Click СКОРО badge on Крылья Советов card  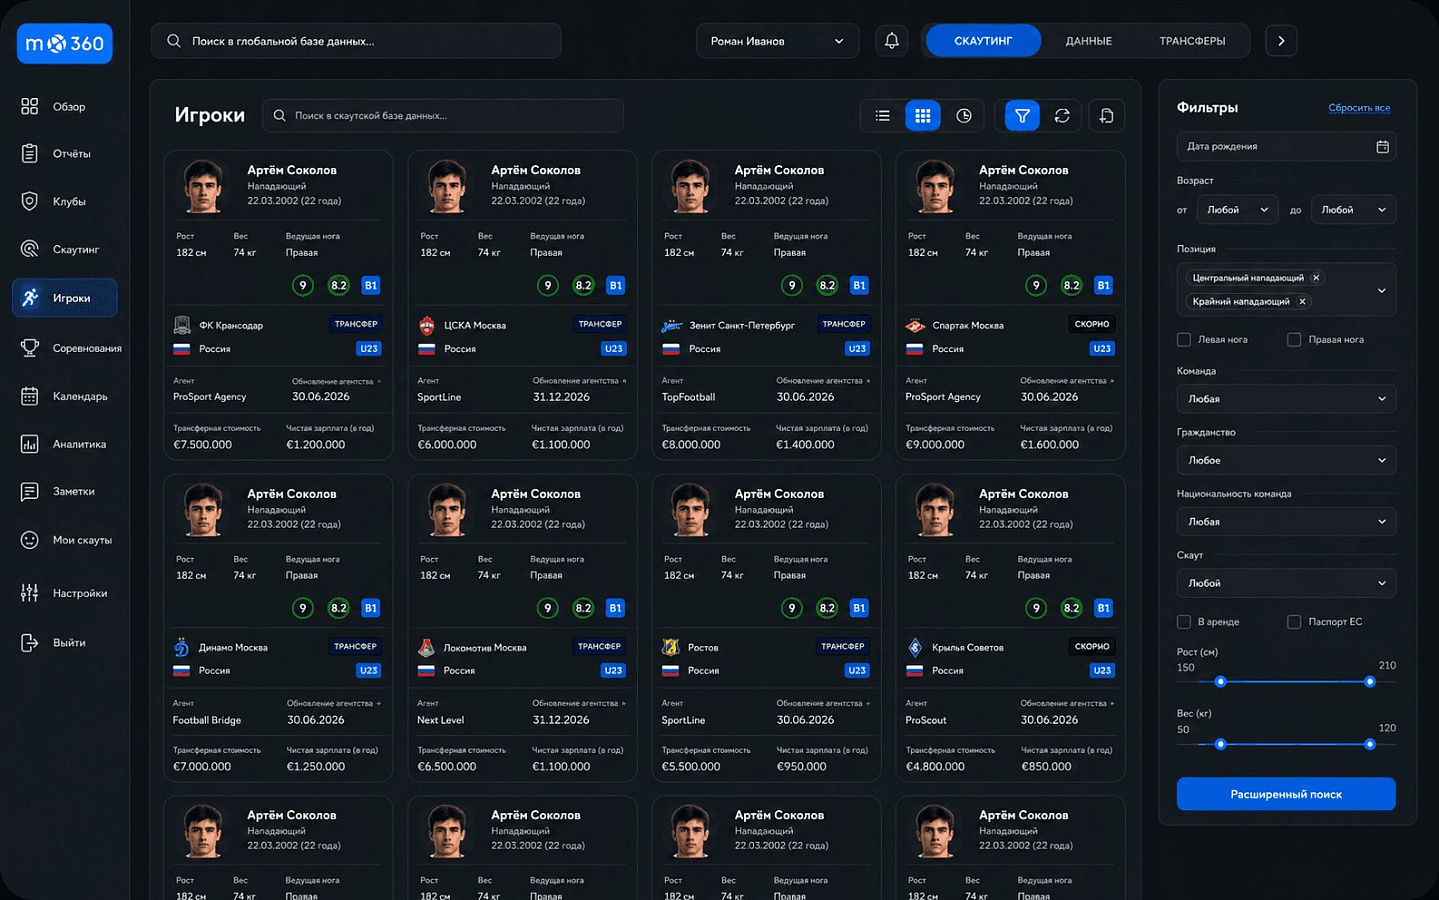pos(1092,646)
